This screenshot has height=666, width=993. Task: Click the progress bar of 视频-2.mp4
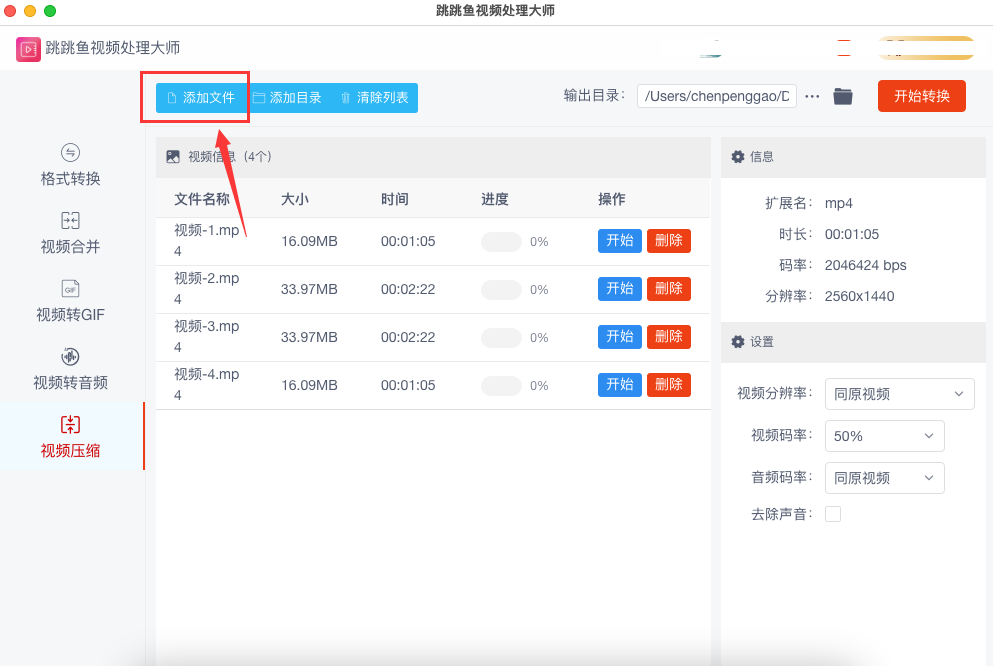[x=501, y=289]
